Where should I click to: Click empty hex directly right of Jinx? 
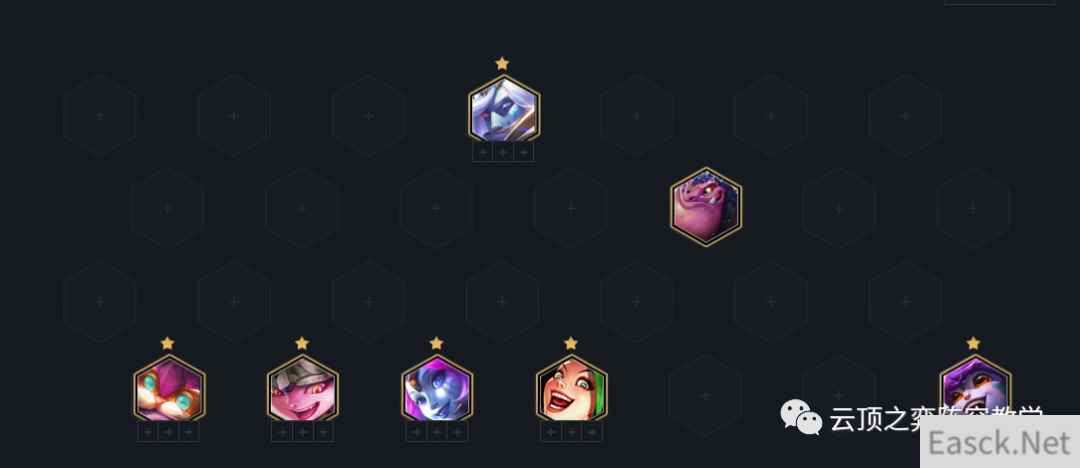tap(705, 396)
